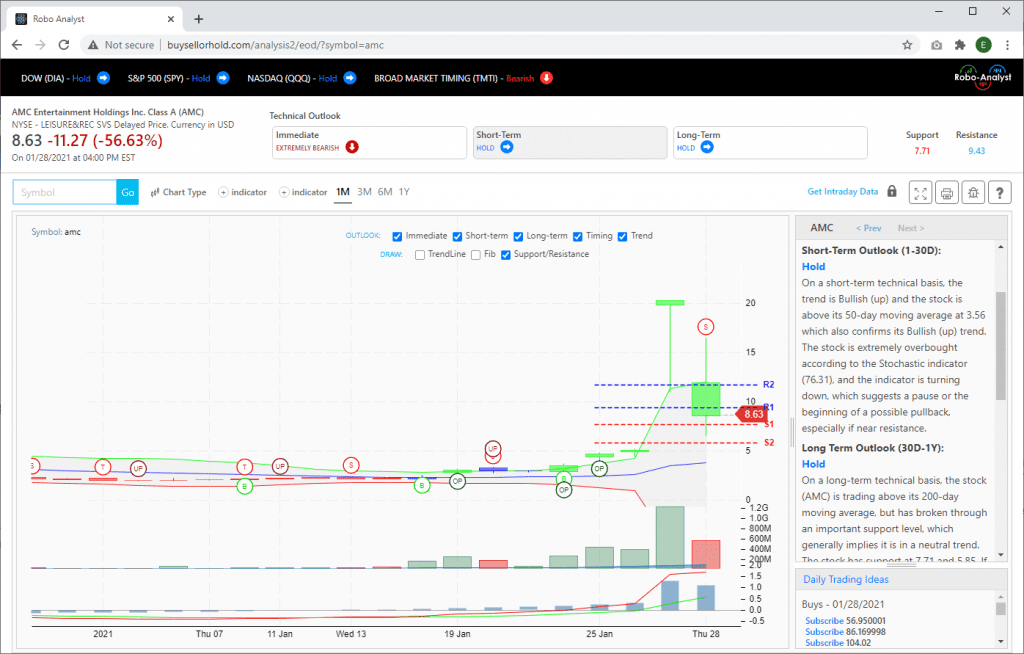Click the bug report icon
The image size is (1024, 654).
[x=973, y=193]
